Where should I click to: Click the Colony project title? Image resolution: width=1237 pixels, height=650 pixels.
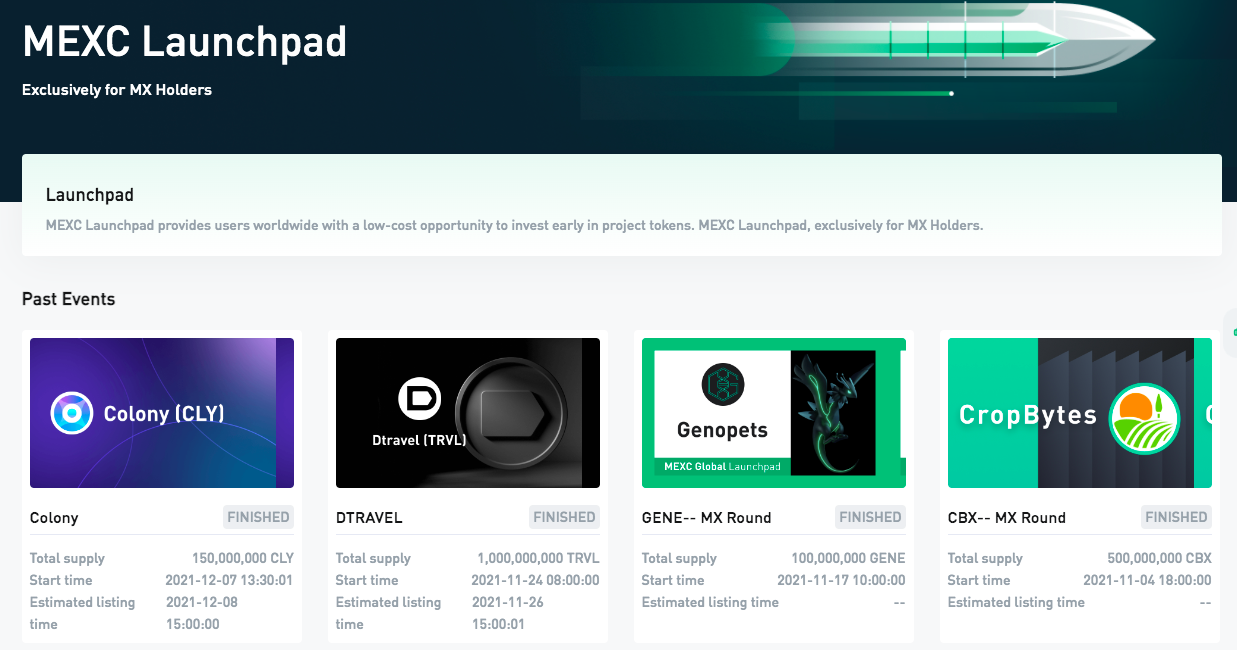point(54,517)
